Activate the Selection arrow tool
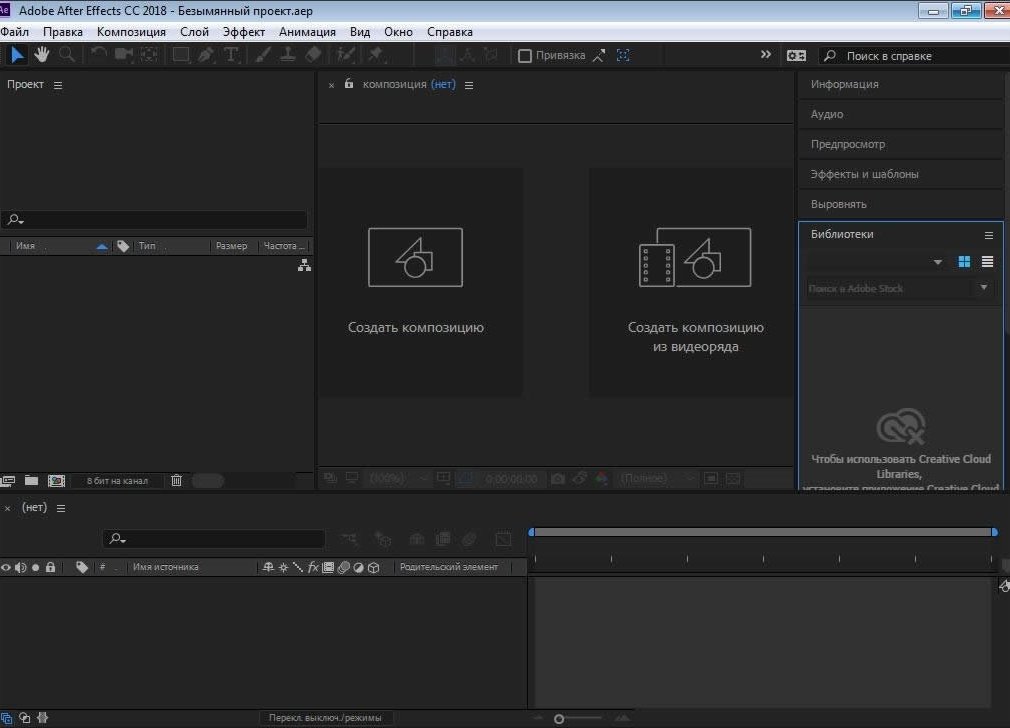 click(x=18, y=55)
